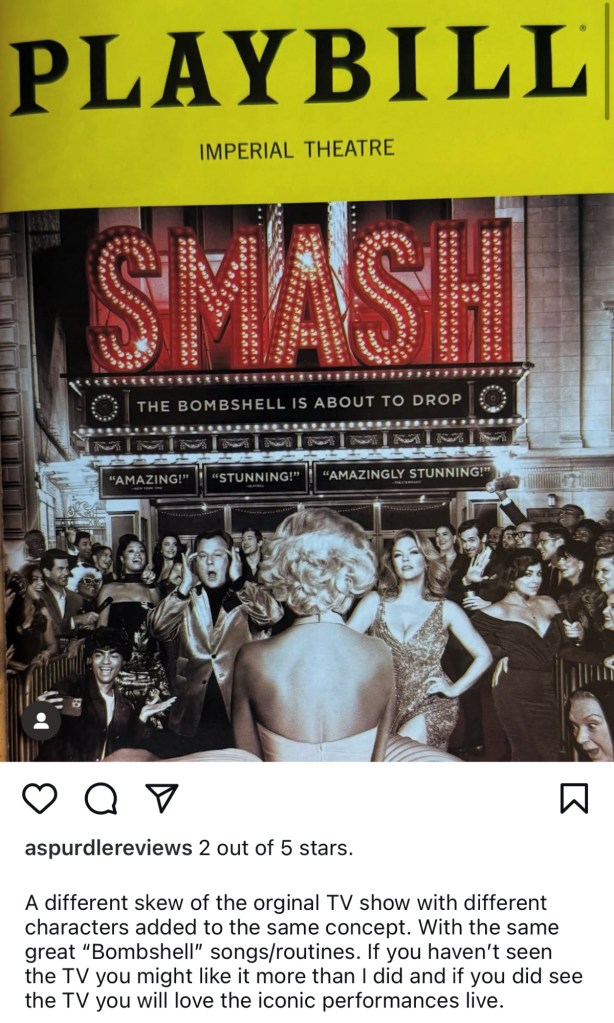Tap the IMPERIAL THEATRE text on the playbill

(x=297, y=149)
